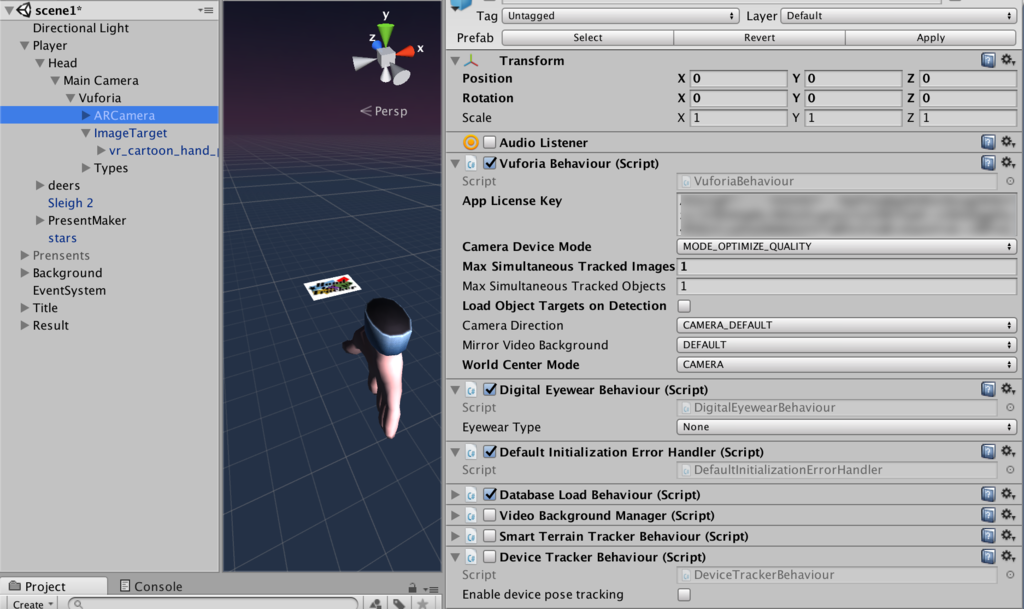Image resolution: width=1024 pixels, height=609 pixels.
Task: Open help for Database Load Behaviour
Action: point(988,495)
